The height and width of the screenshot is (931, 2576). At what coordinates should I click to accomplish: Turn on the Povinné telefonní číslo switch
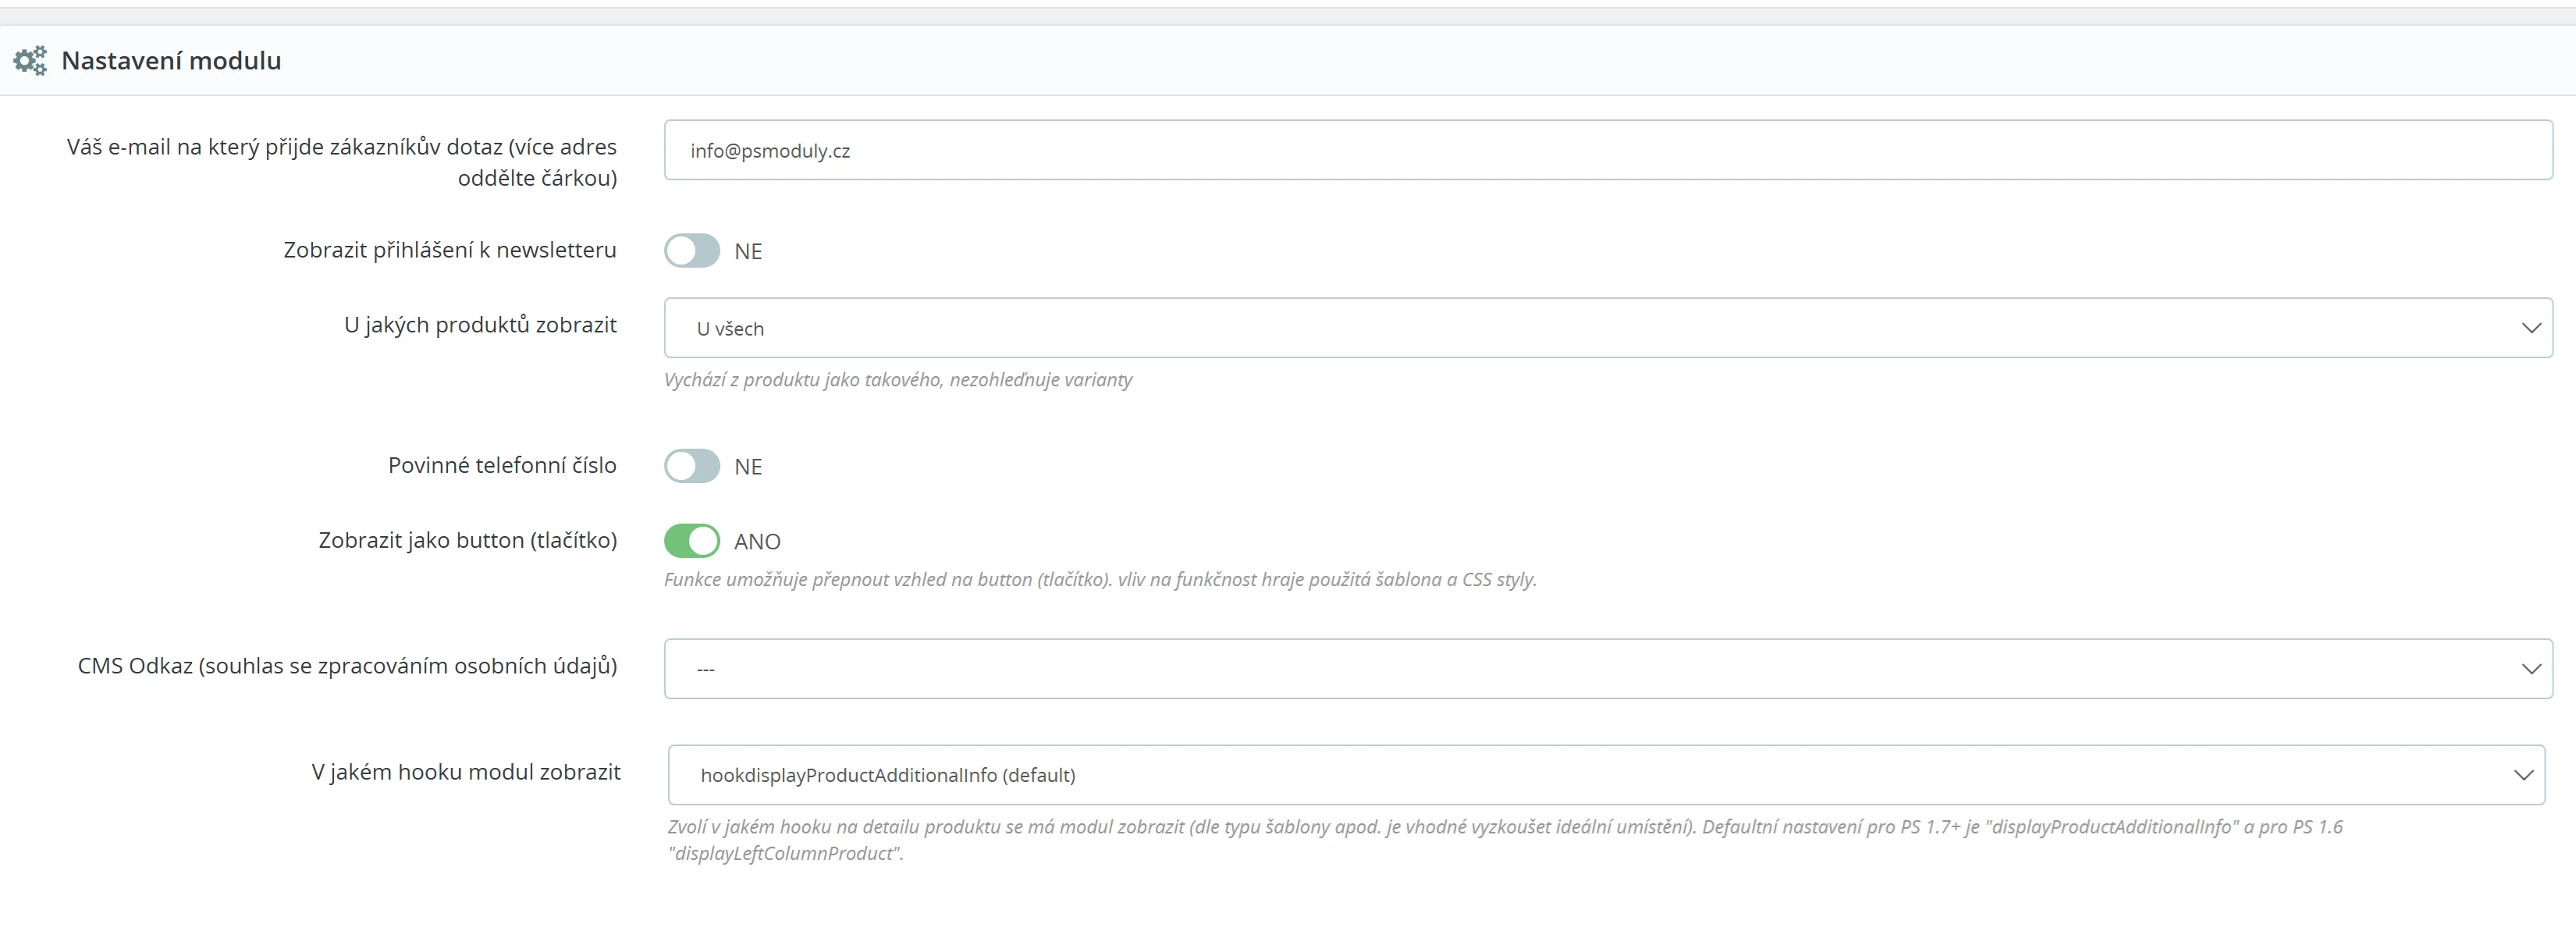point(692,466)
